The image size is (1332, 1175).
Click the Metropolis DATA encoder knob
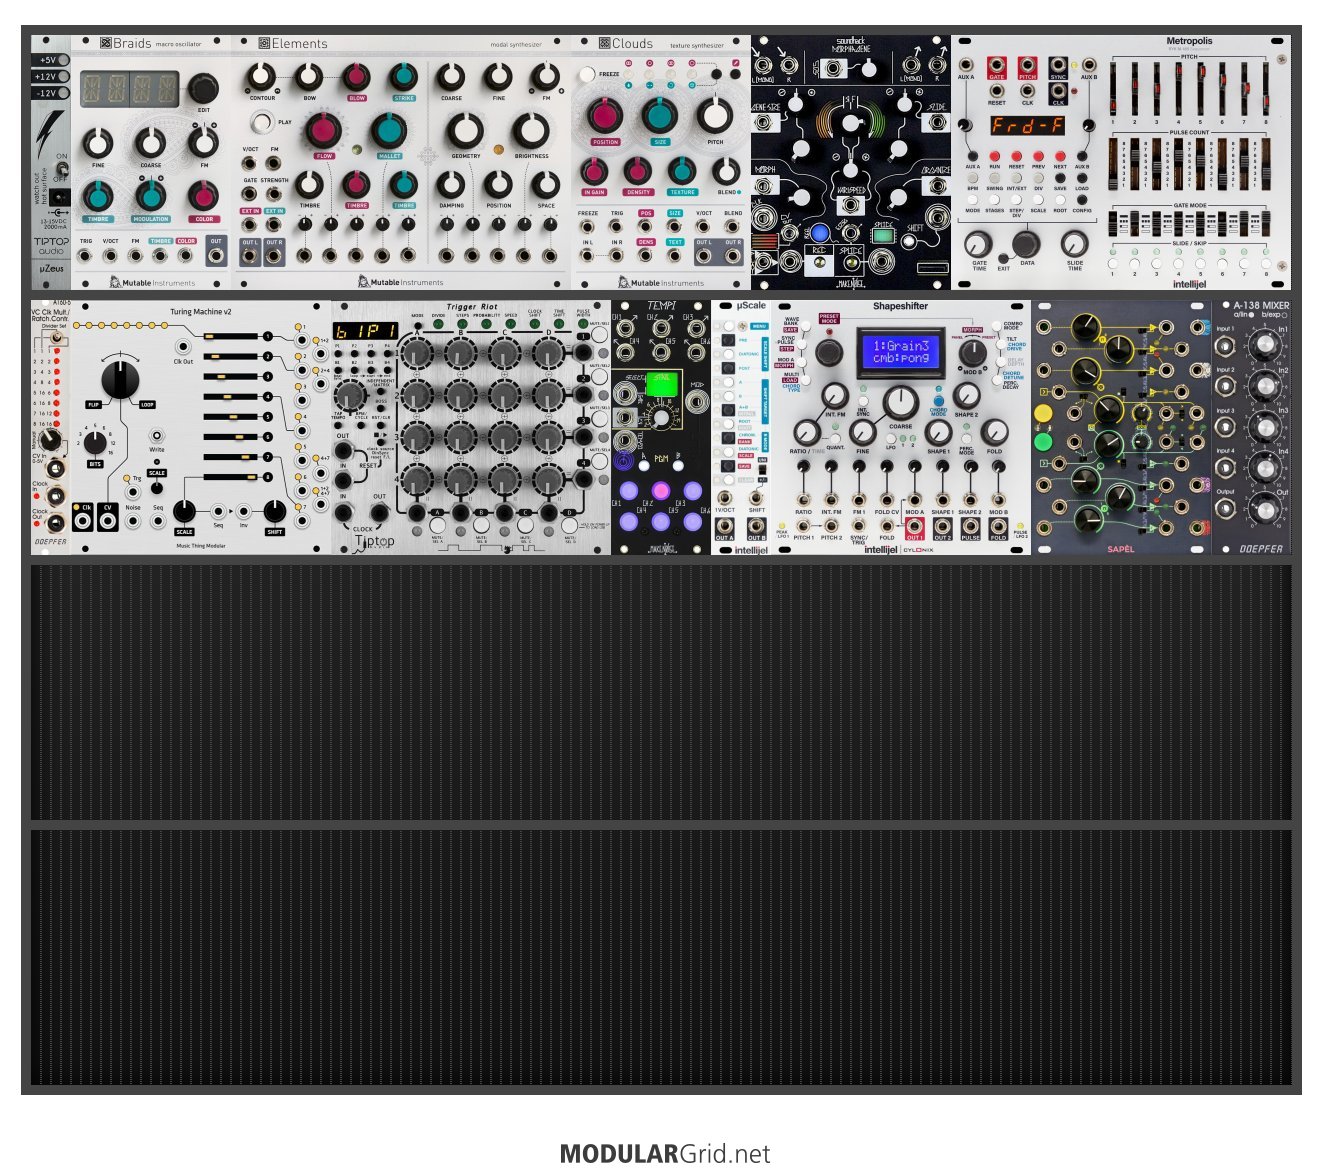click(x=1025, y=243)
